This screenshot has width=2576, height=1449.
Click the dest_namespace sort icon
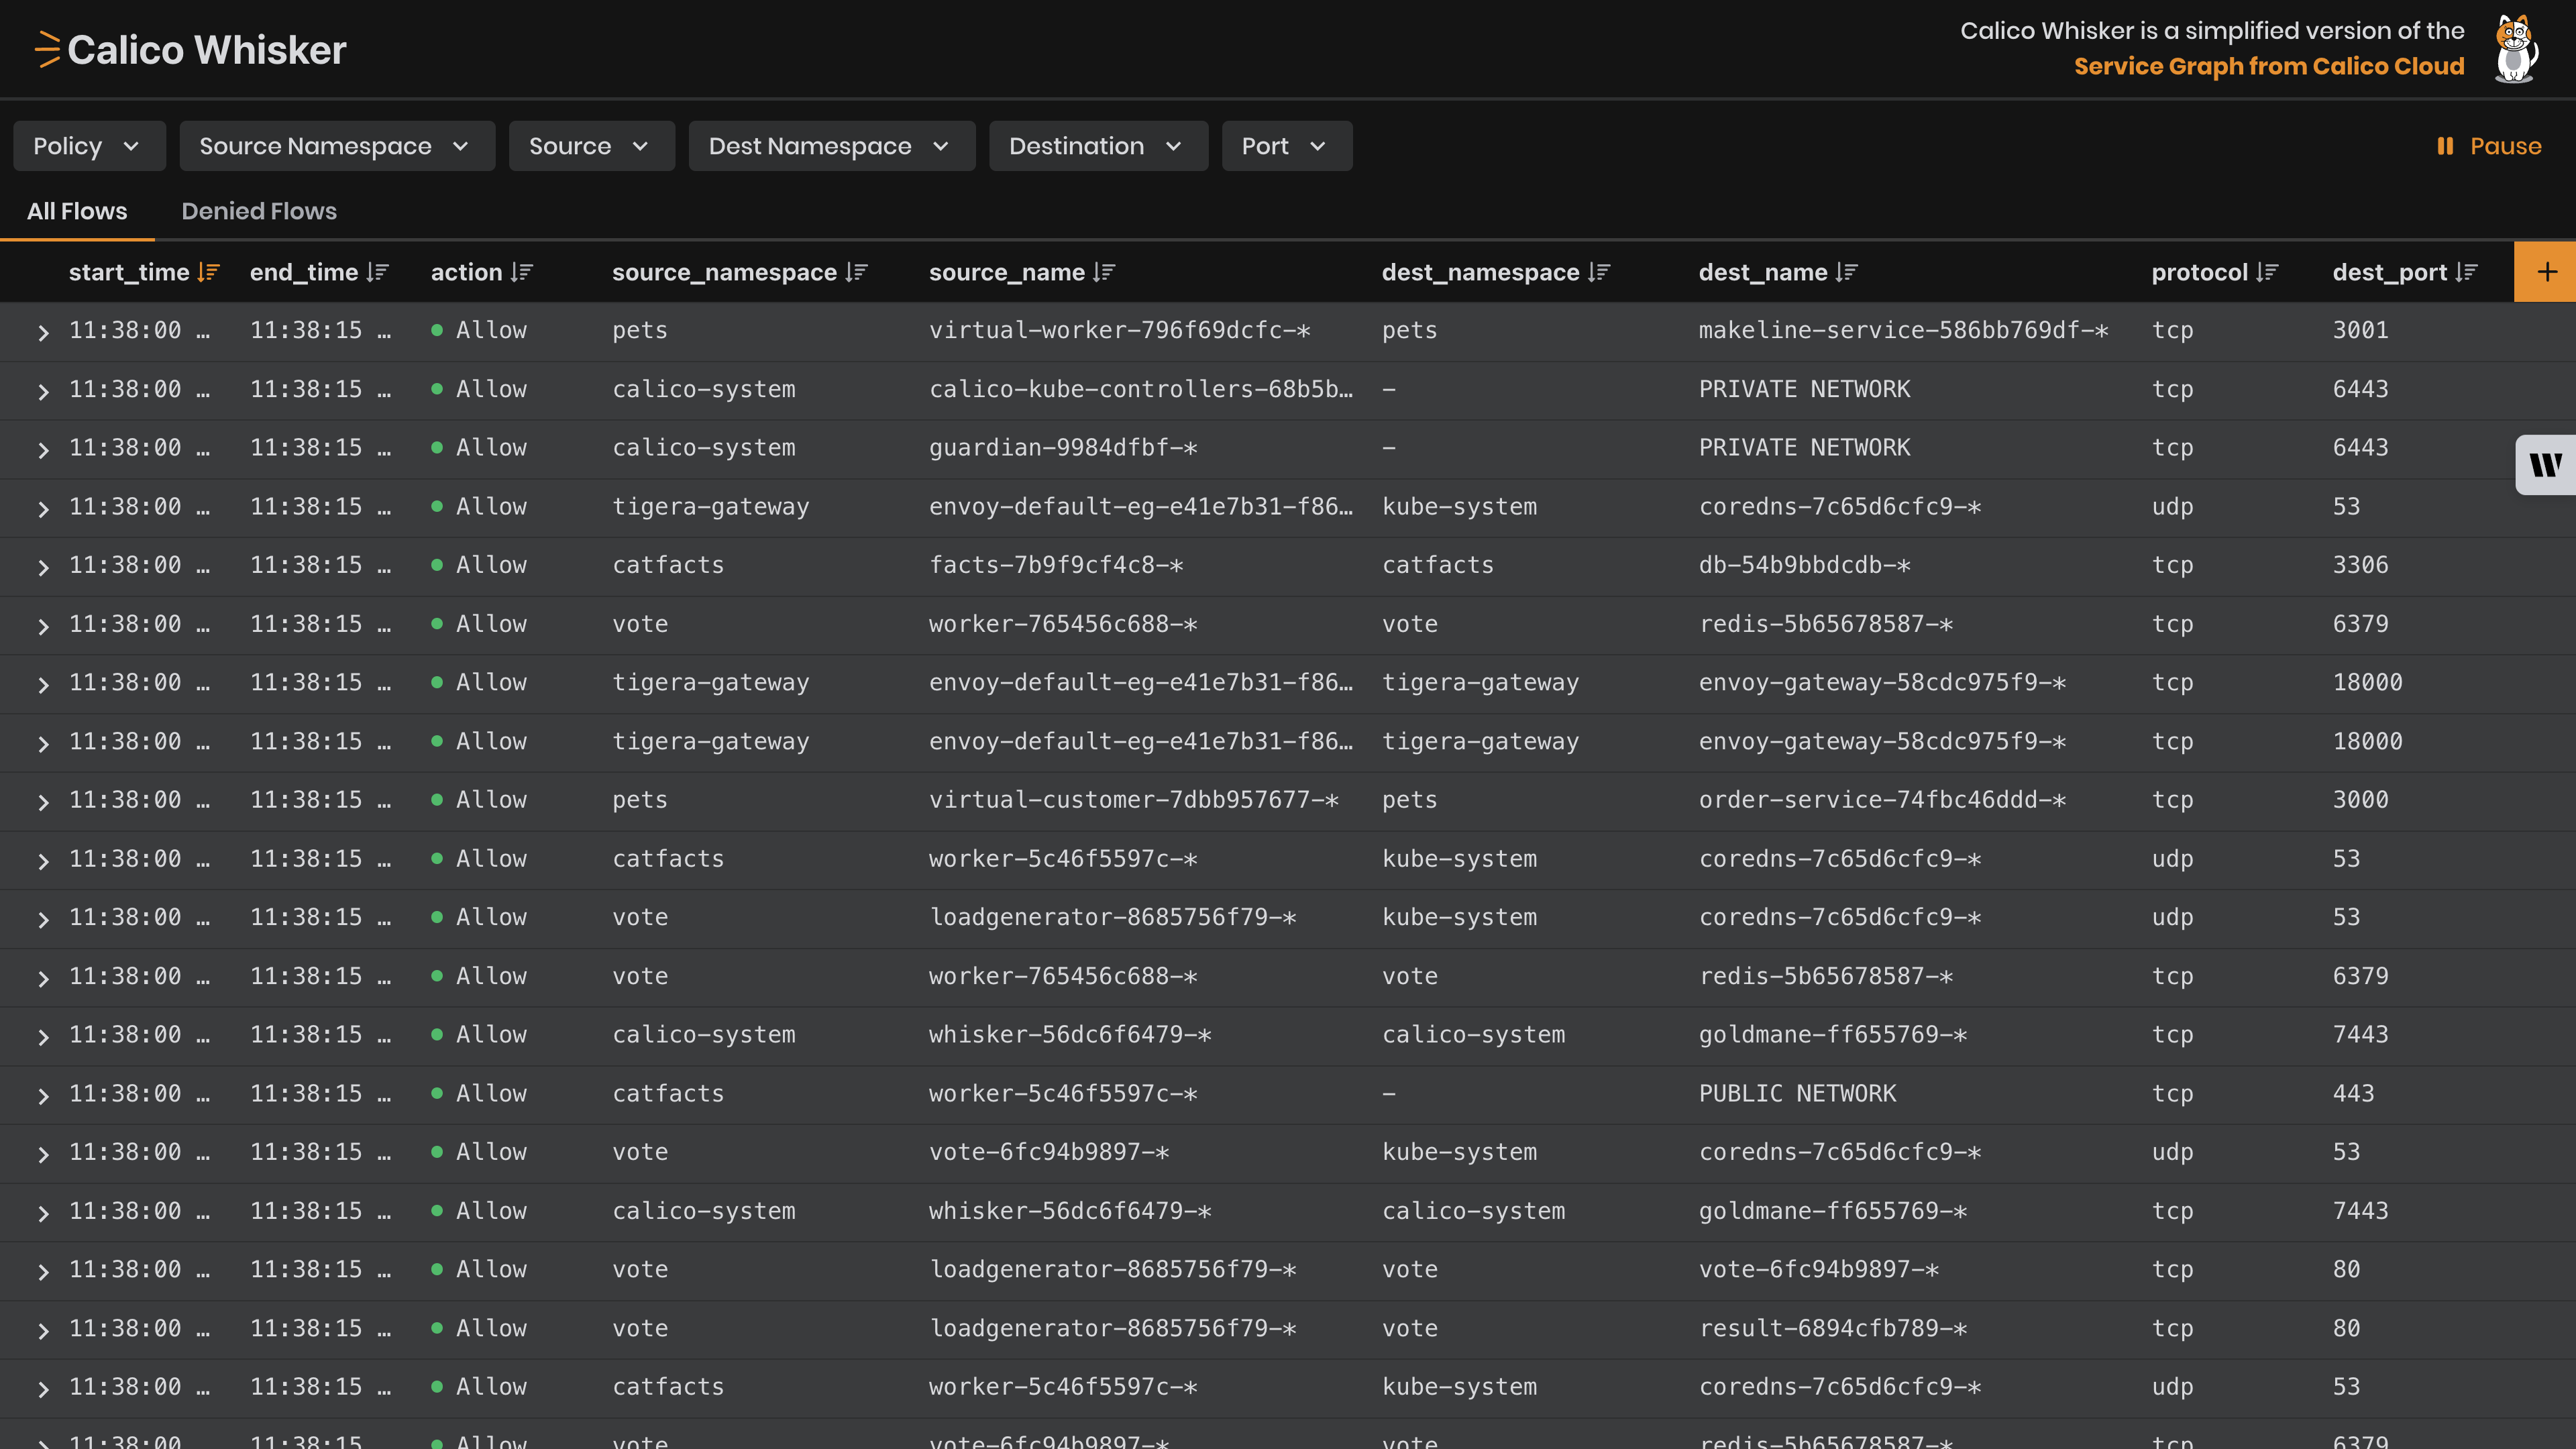(x=1599, y=272)
